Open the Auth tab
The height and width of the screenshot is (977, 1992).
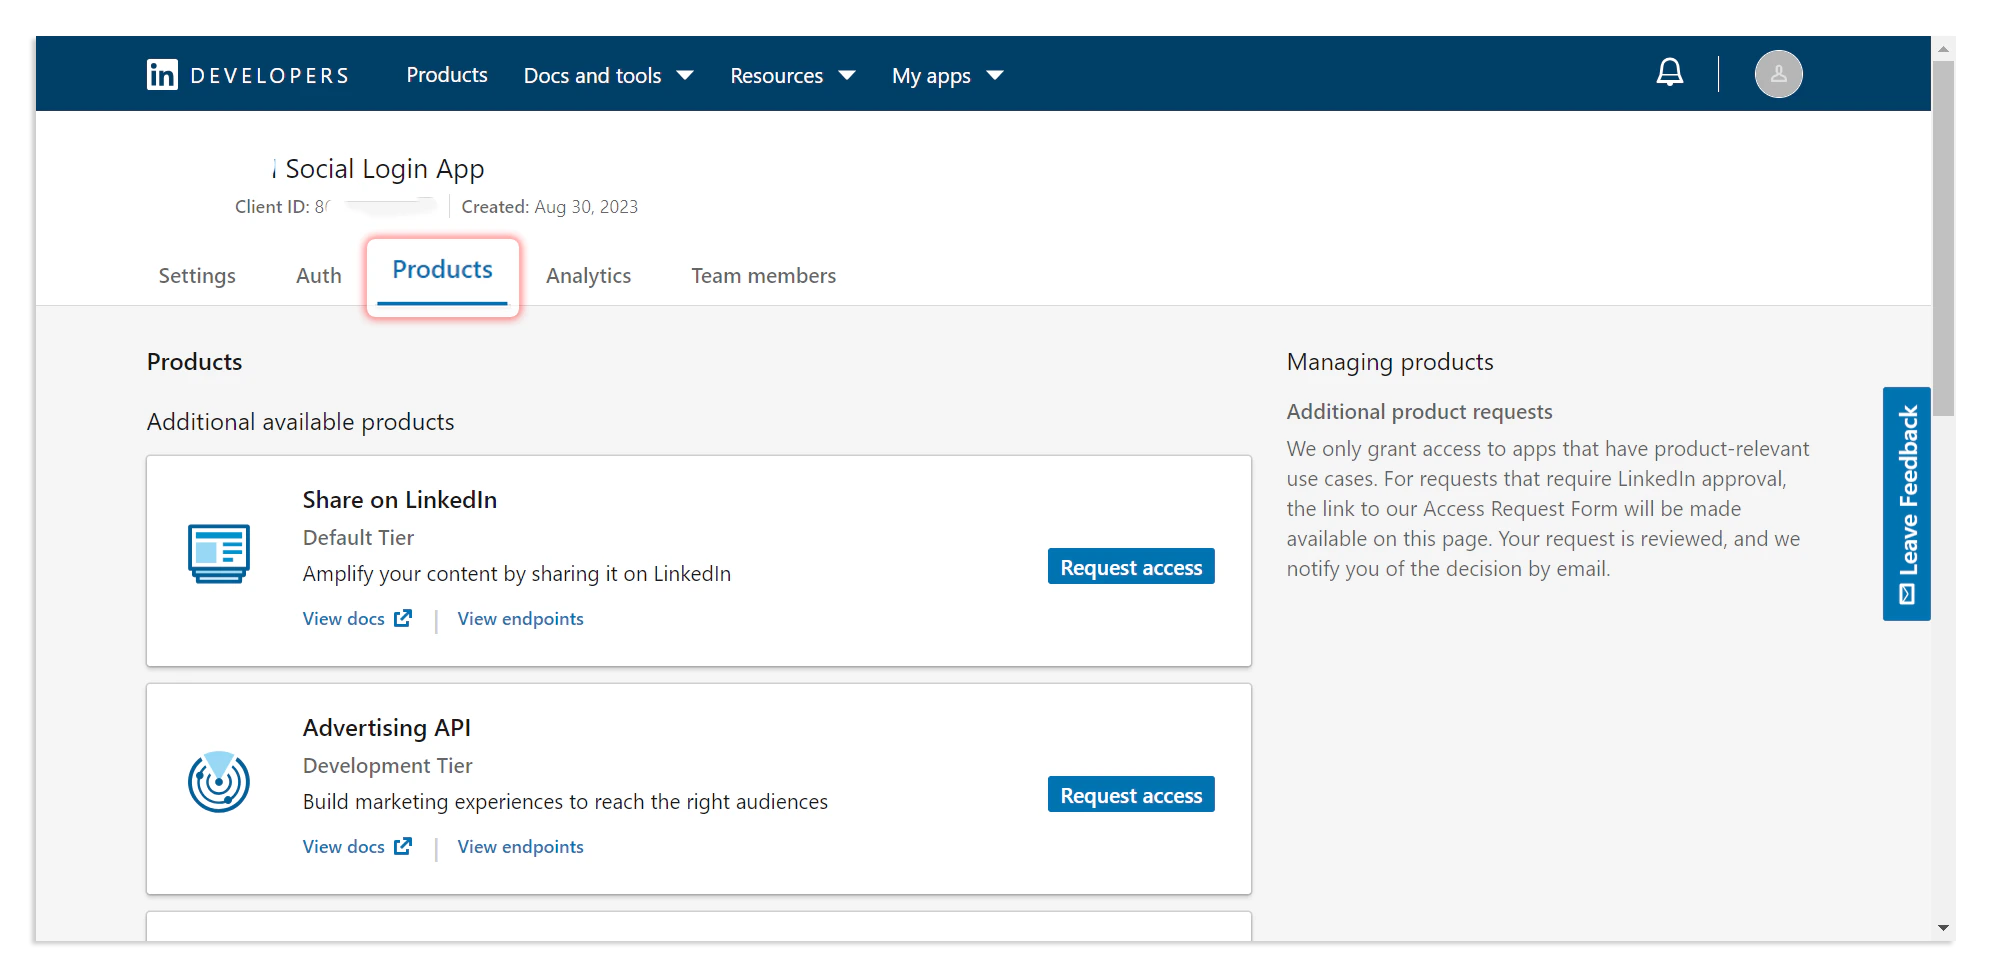(317, 275)
